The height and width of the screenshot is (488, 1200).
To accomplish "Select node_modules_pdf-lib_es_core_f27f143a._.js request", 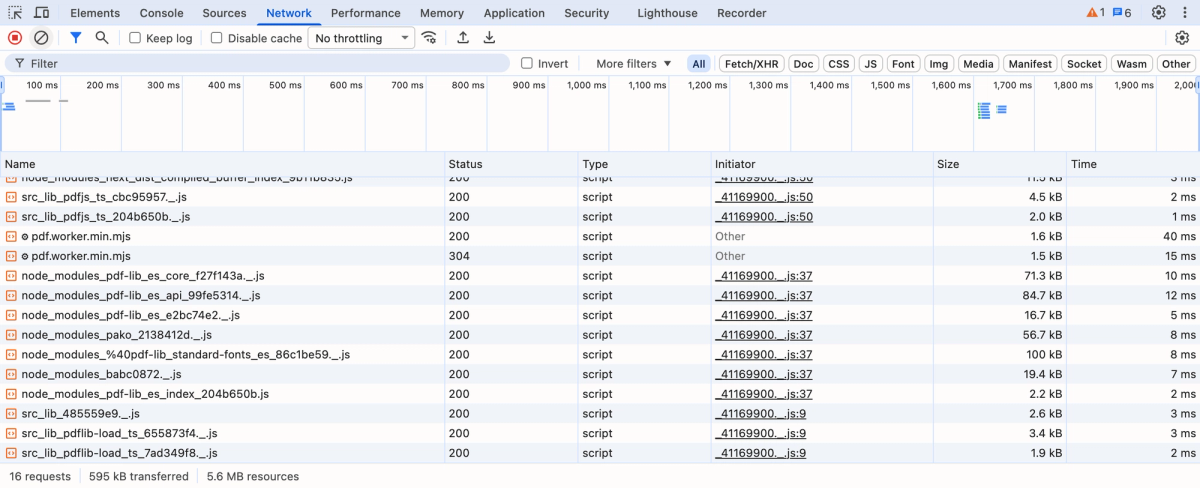I will [600, 276].
